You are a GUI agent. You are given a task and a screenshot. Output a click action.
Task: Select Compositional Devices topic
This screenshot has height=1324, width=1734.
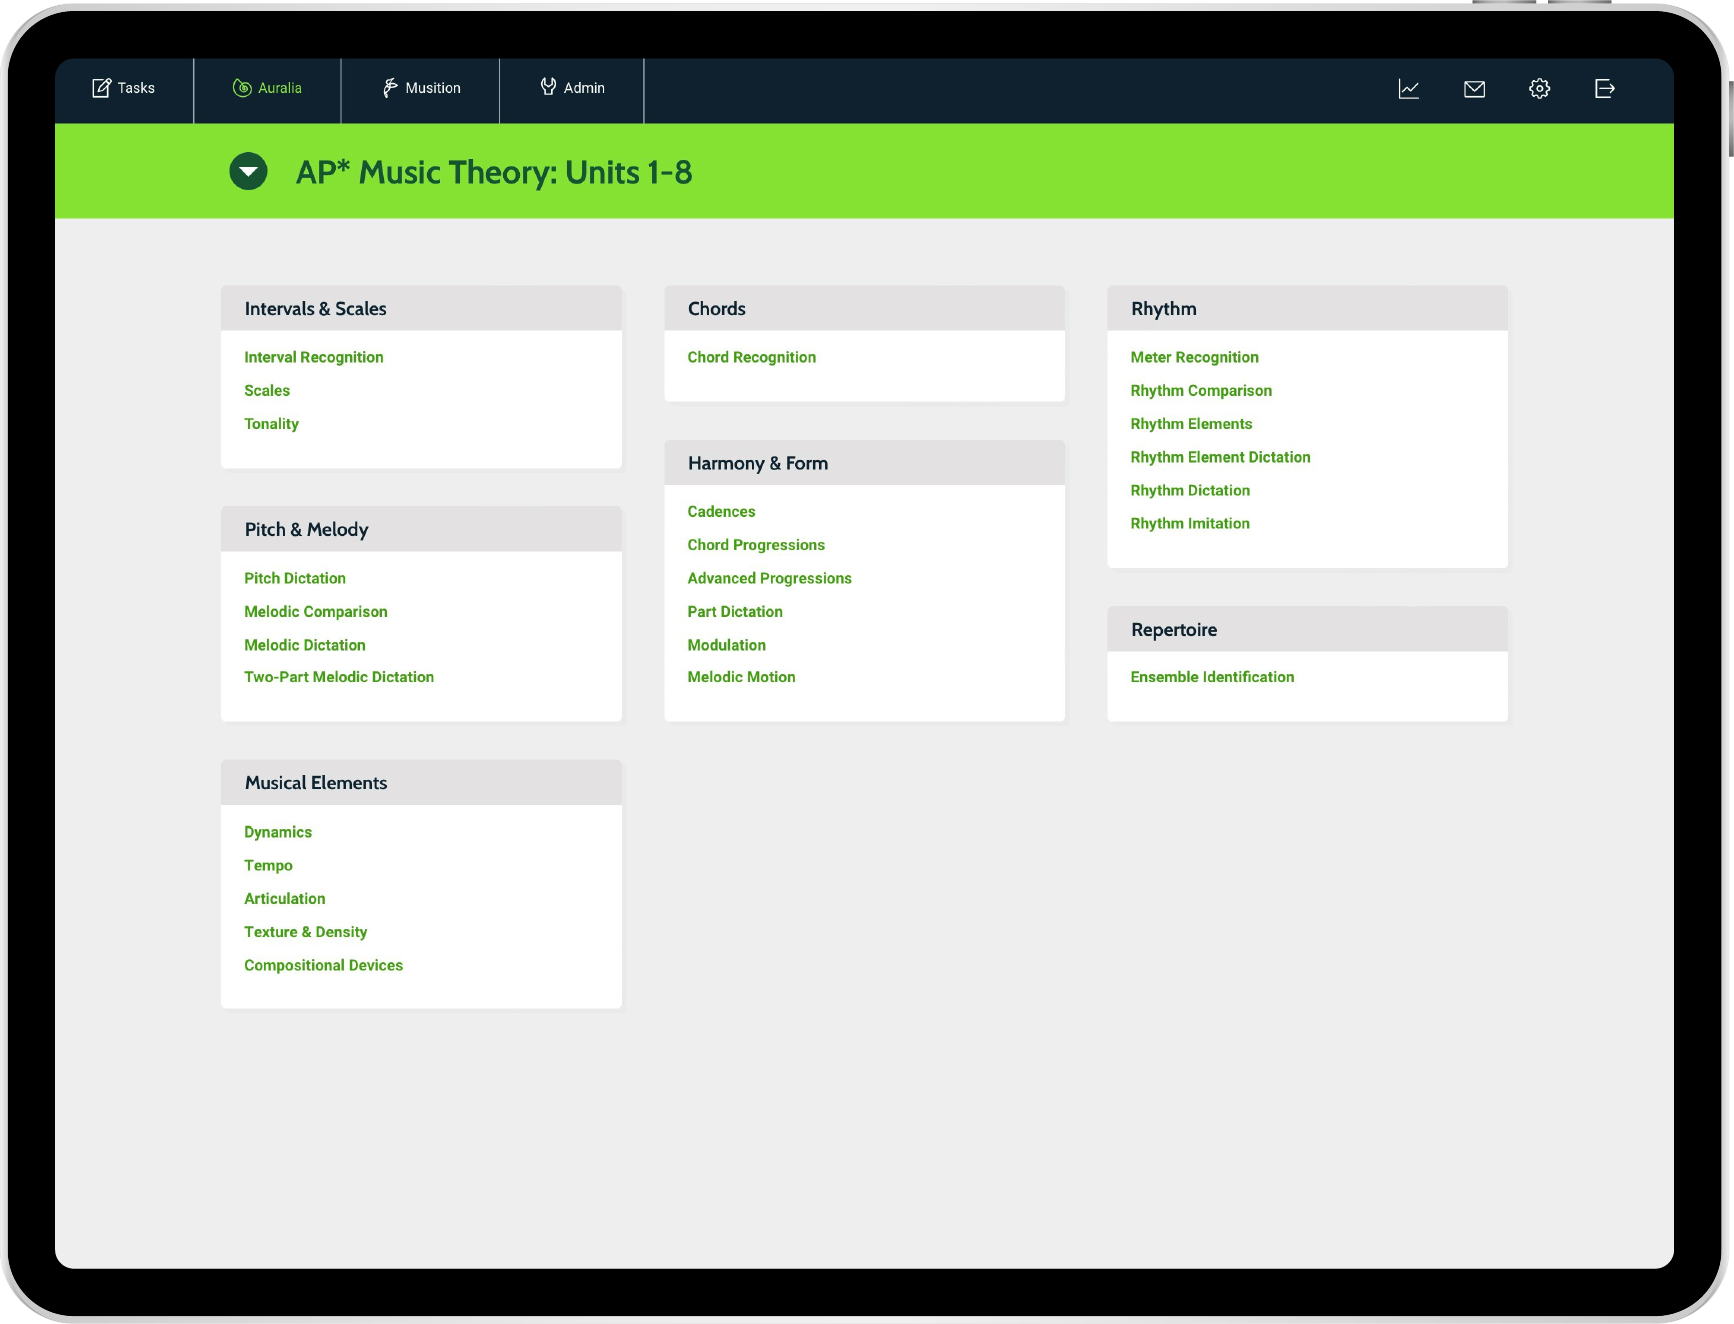point(323,965)
